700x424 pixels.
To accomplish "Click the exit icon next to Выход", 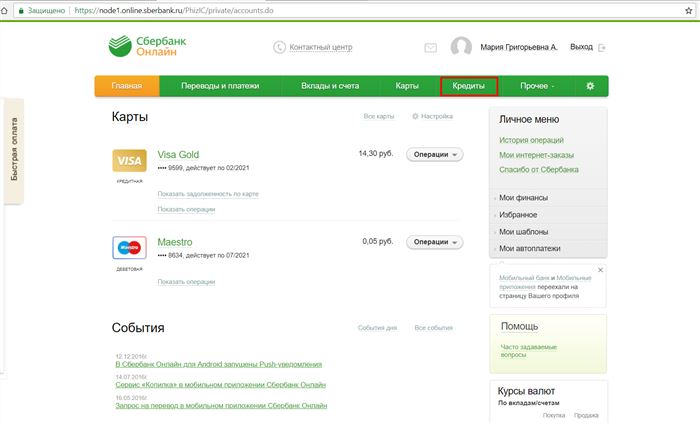I will coord(602,47).
